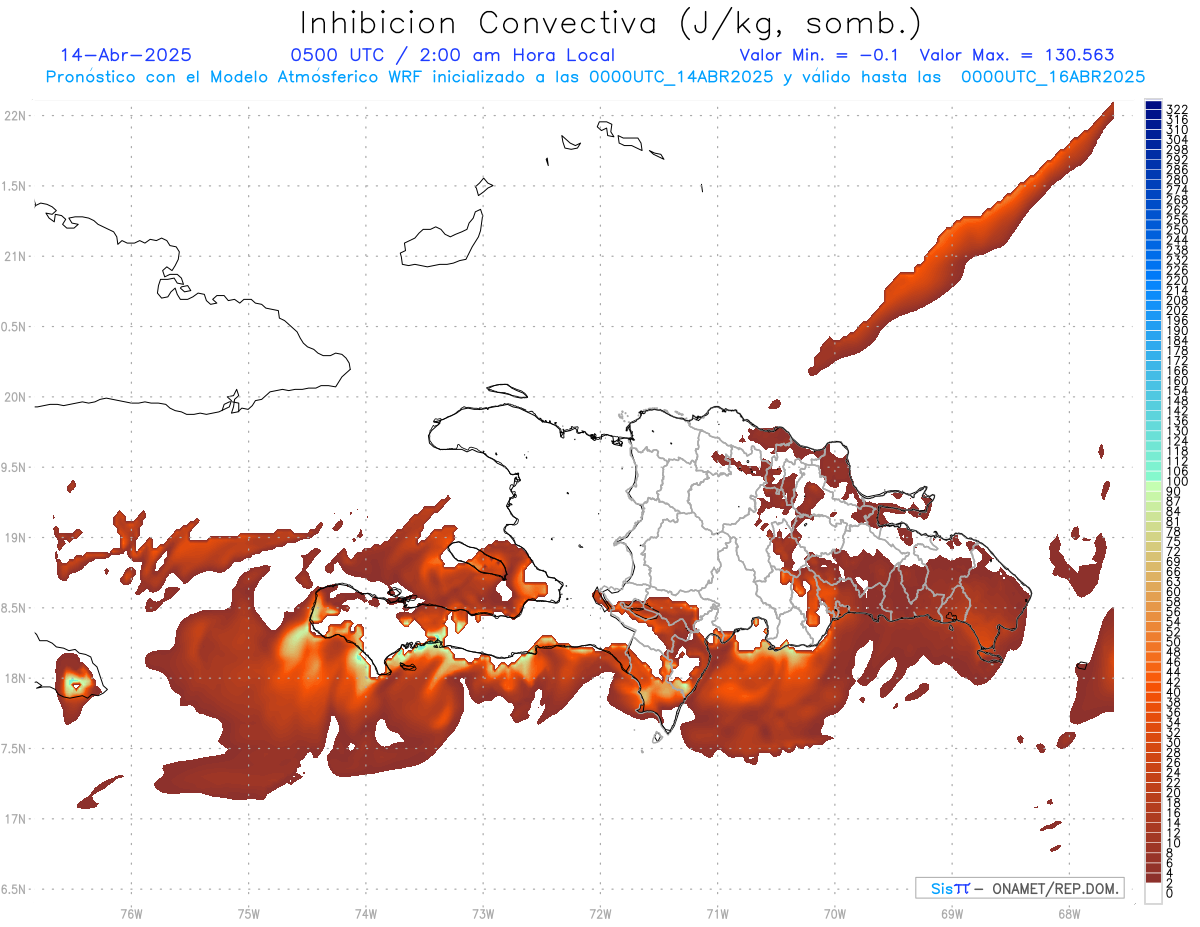1200x927 pixels.
Task: Click the '6.5N' latitude label
Action: pyautogui.click(x=13, y=889)
